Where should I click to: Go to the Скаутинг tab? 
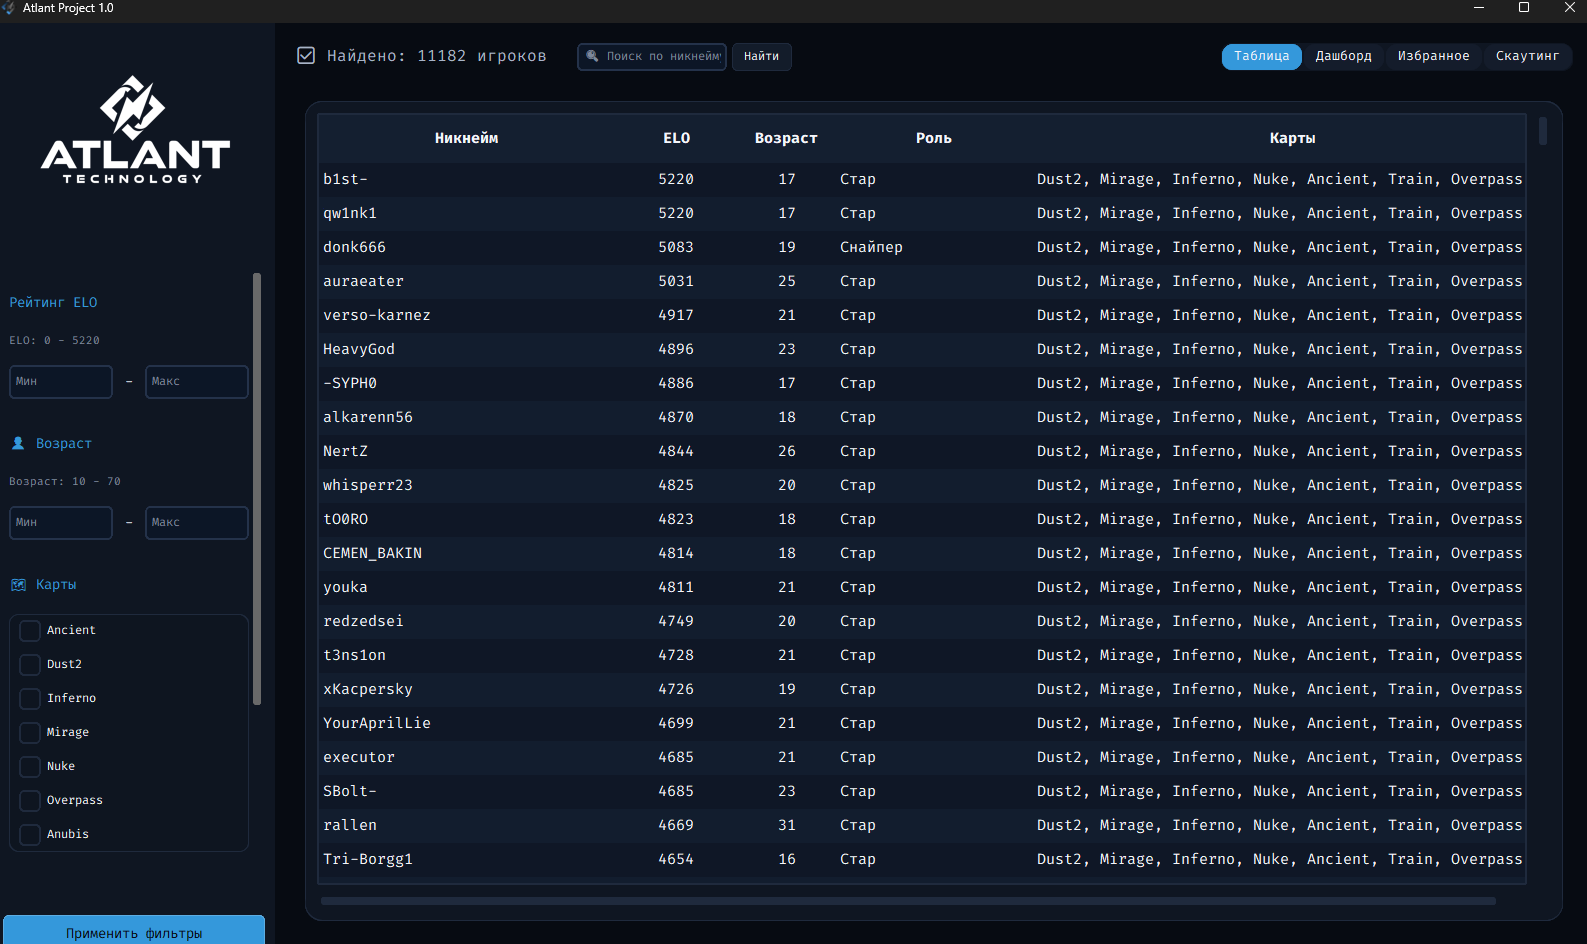pos(1527,56)
